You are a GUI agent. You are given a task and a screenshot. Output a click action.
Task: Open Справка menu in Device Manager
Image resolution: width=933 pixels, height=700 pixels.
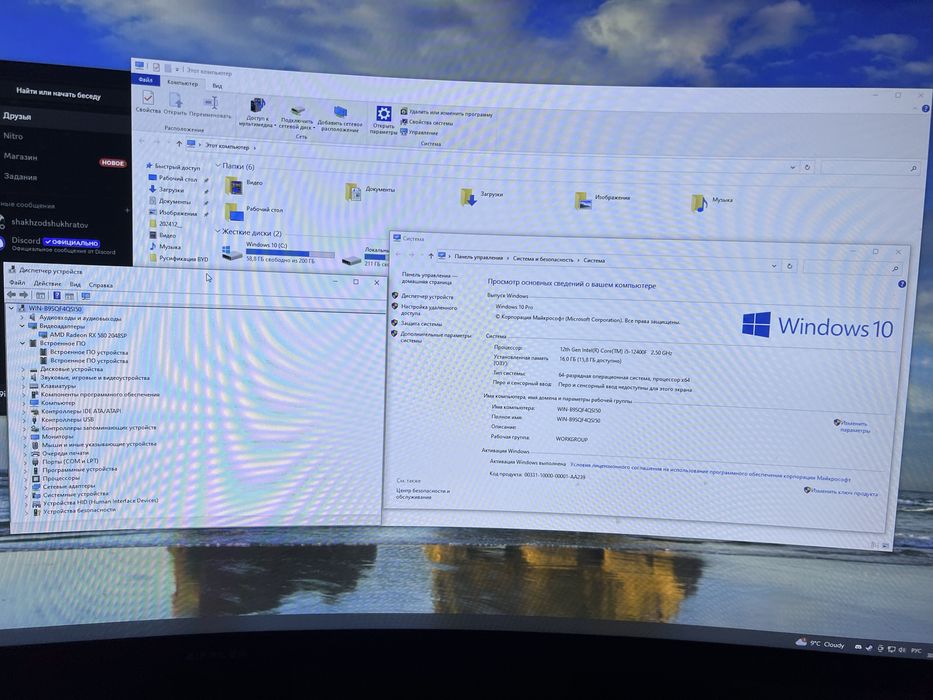pyautogui.click(x=101, y=285)
